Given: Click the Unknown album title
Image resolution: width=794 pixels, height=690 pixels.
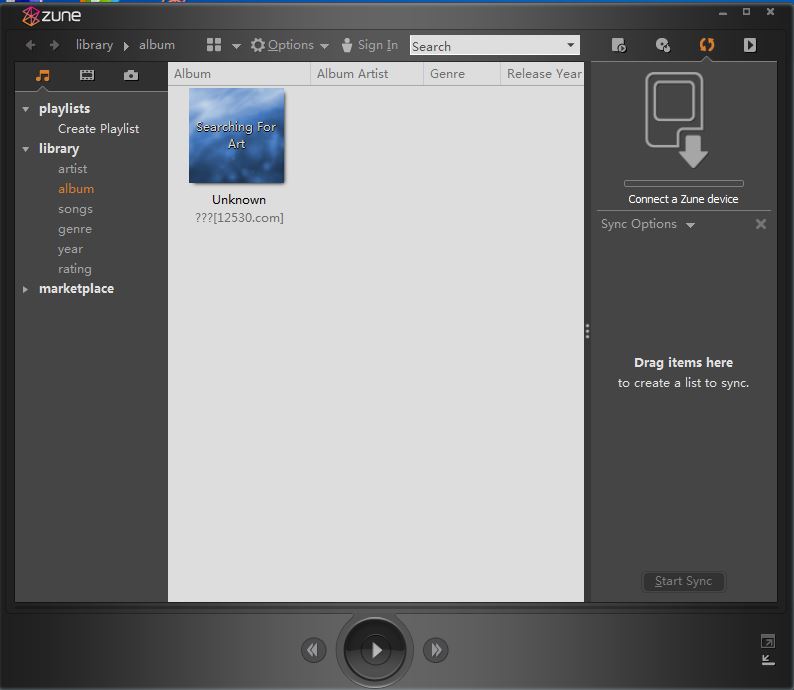Looking at the screenshot, I should pyautogui.click(x=239, y=200).
